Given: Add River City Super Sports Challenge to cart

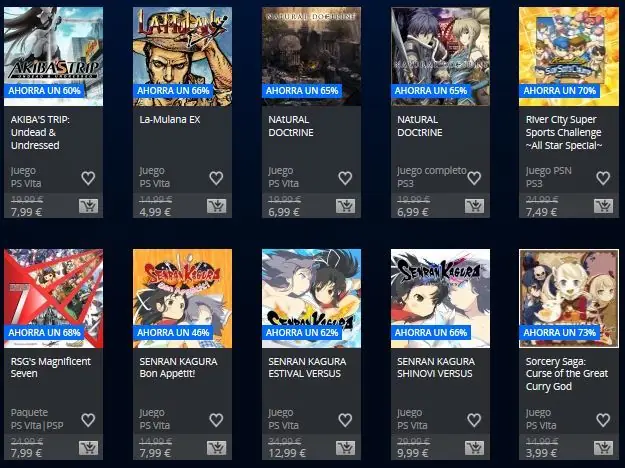Looking at the screenshot, I should point(603,206).
